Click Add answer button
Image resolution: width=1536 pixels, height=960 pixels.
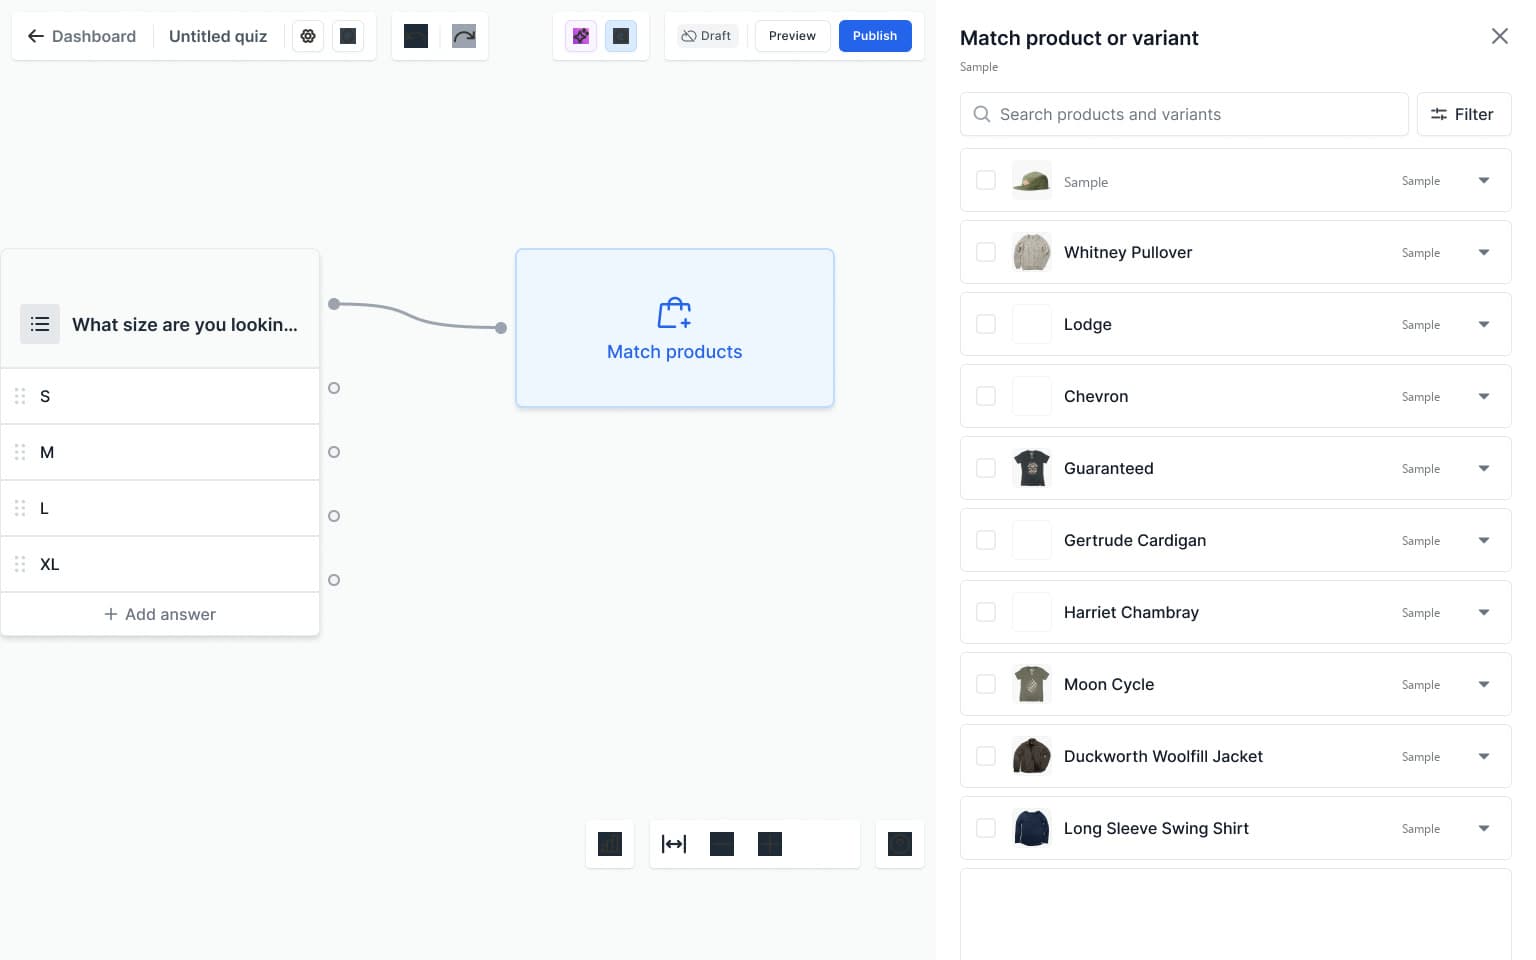click(160, 614)
